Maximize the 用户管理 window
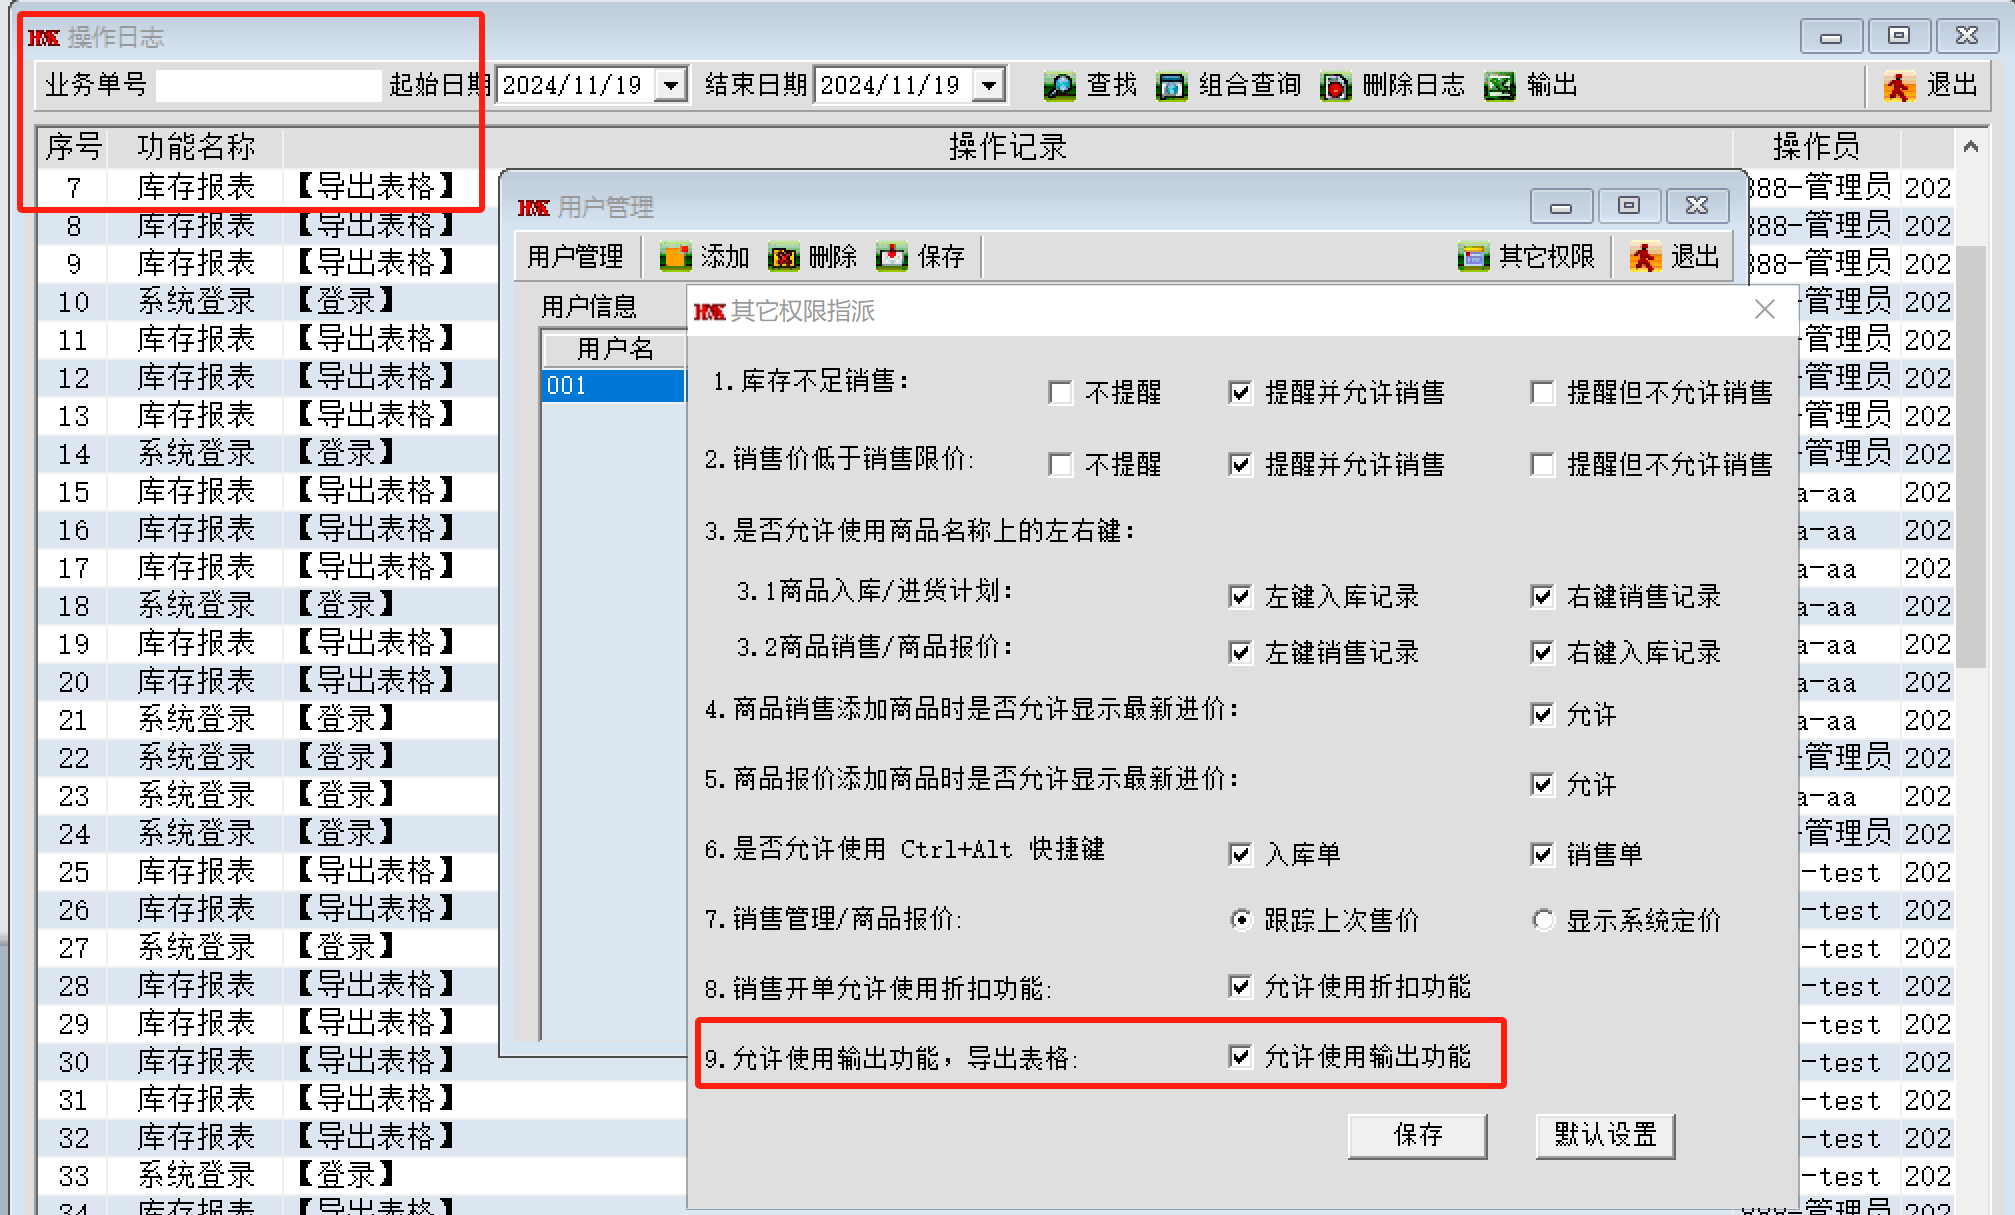2015x1215 pixels. pyautogui.click(x=1629, y=206)
